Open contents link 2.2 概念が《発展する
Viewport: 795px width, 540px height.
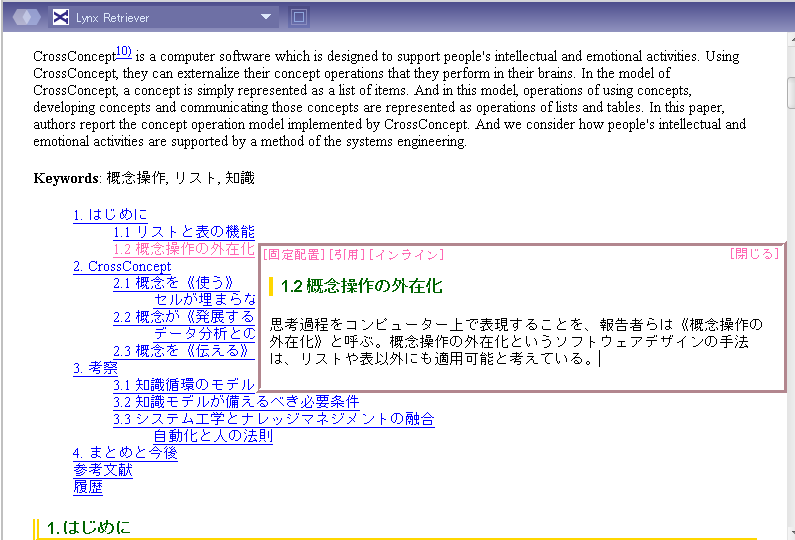pyautogui.click(x=184, y=317)
